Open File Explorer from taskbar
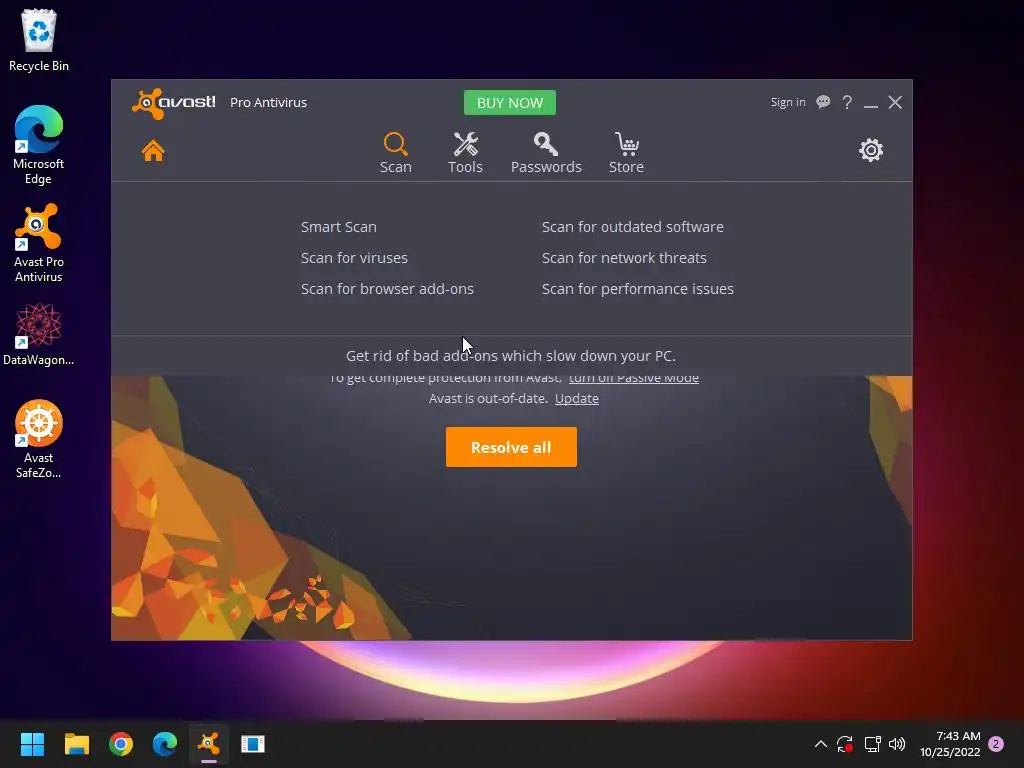Viewport: 1024px width, 768px height. 76,744
